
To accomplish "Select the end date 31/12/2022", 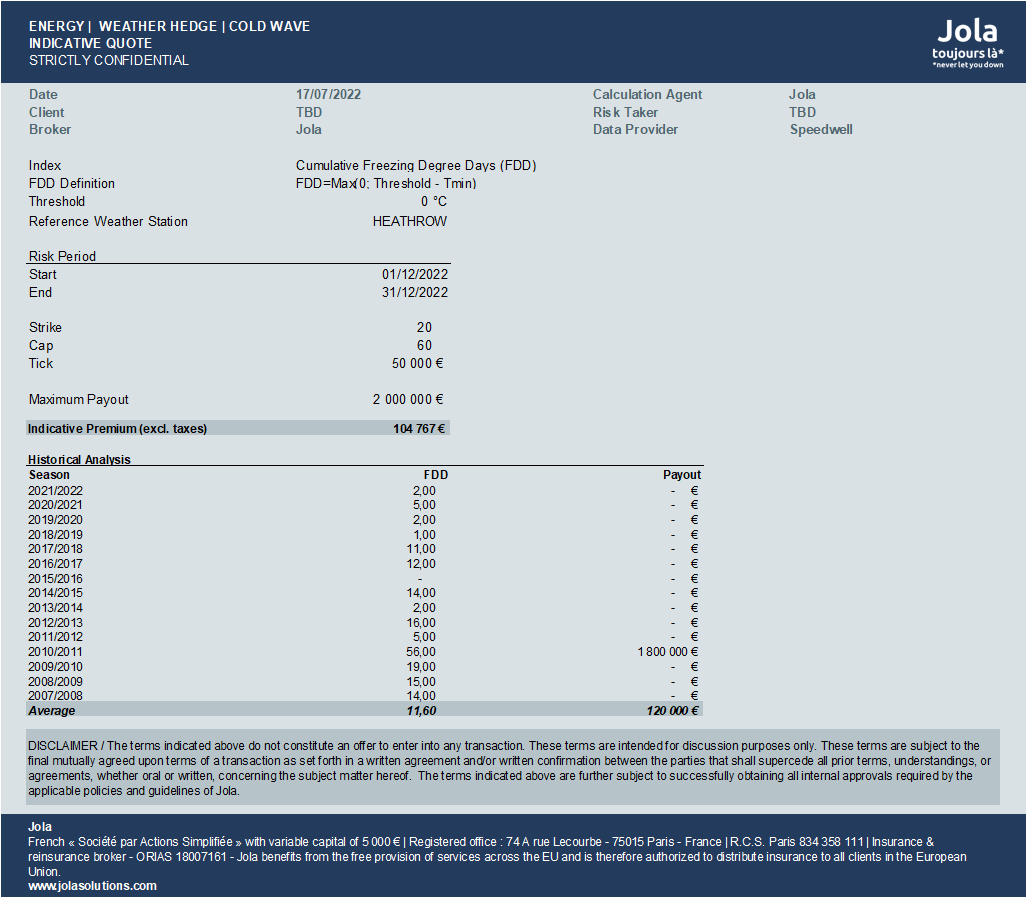I will (415, 292).
